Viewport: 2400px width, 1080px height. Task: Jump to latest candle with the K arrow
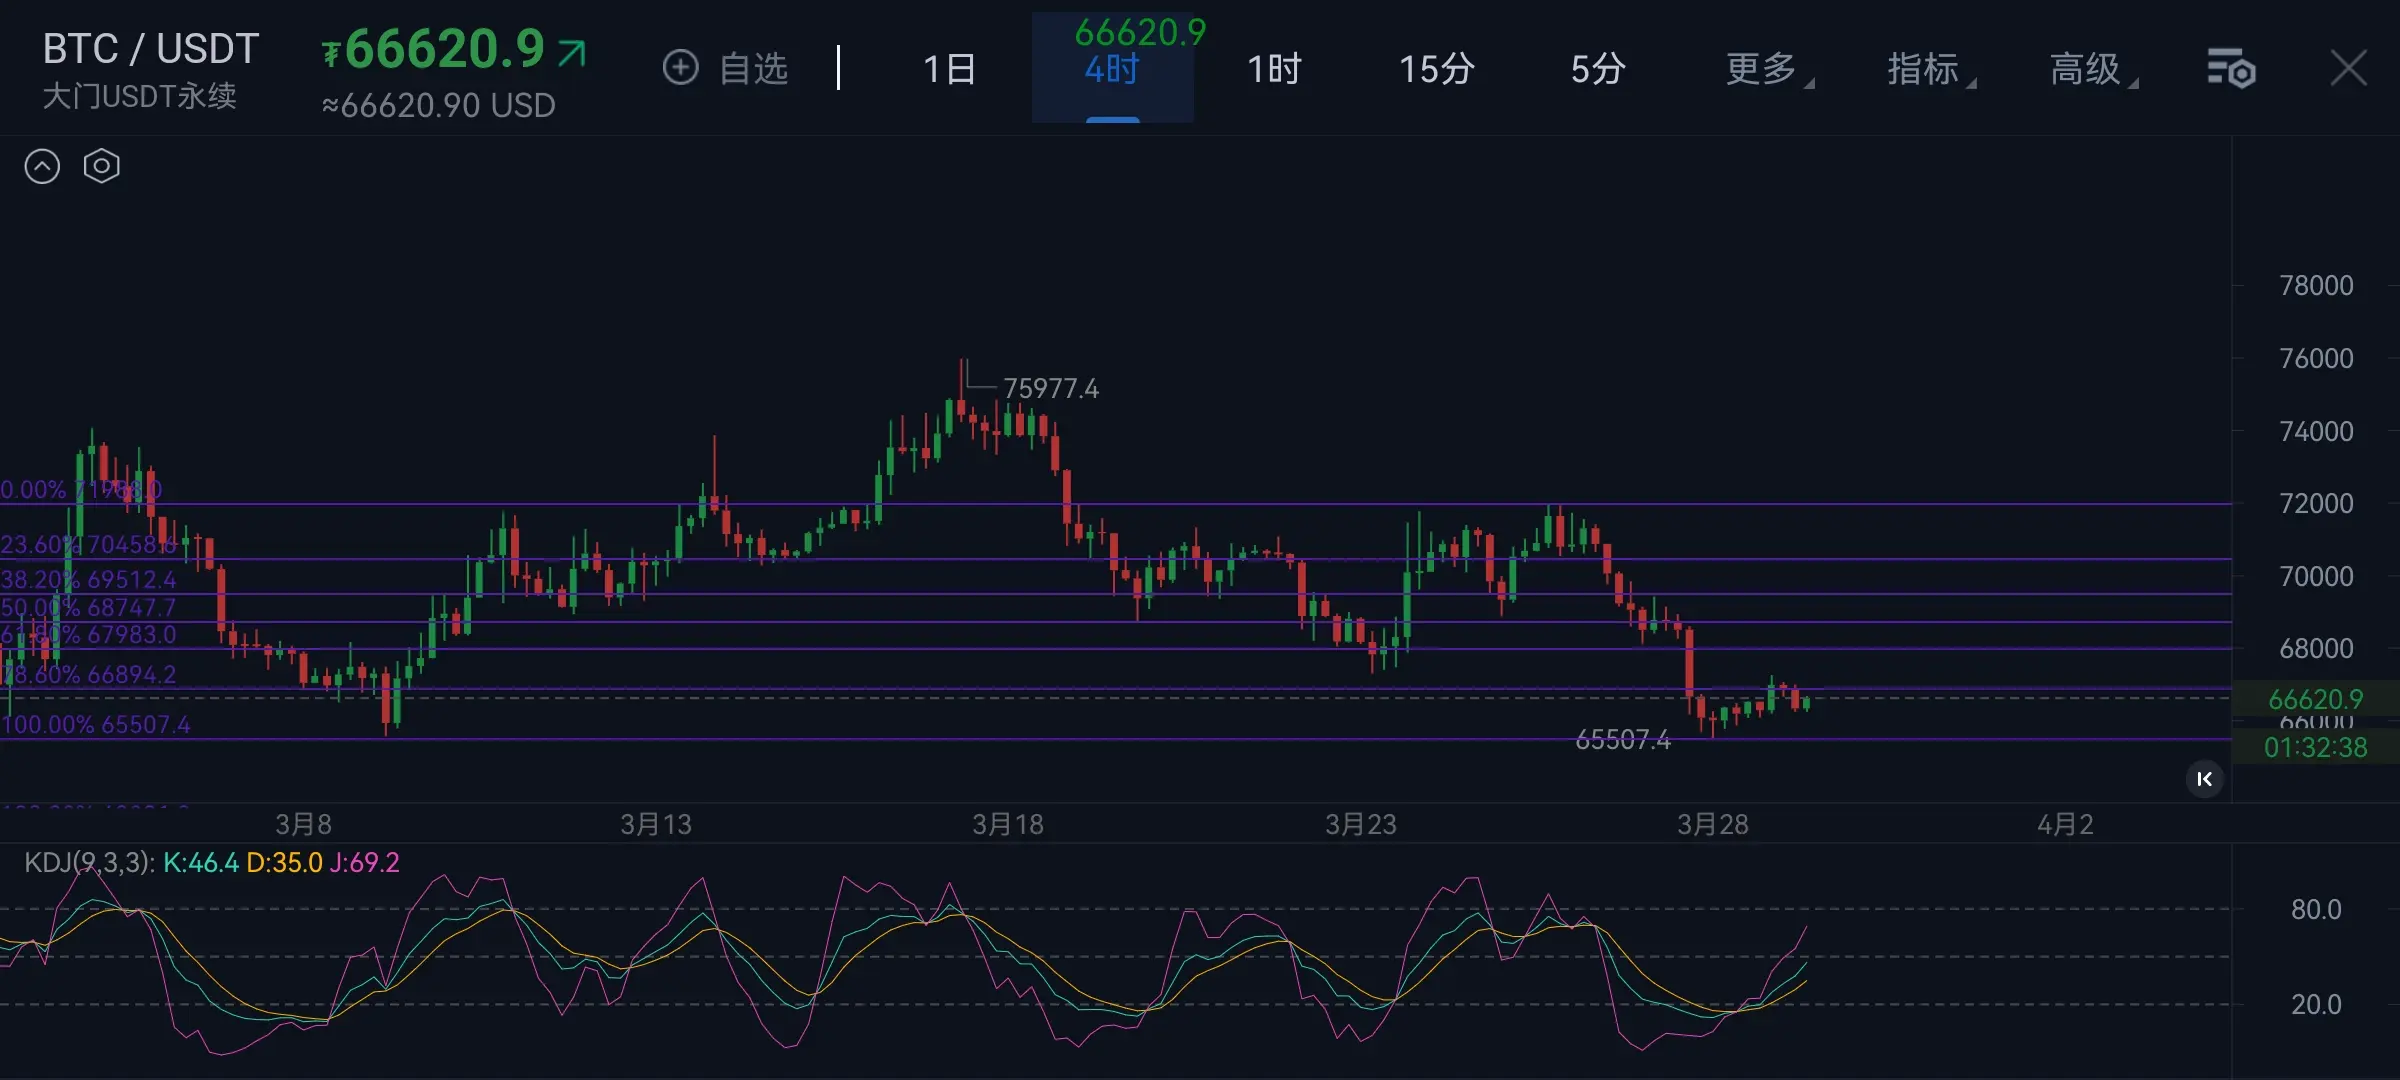[x=2204, y=779]
